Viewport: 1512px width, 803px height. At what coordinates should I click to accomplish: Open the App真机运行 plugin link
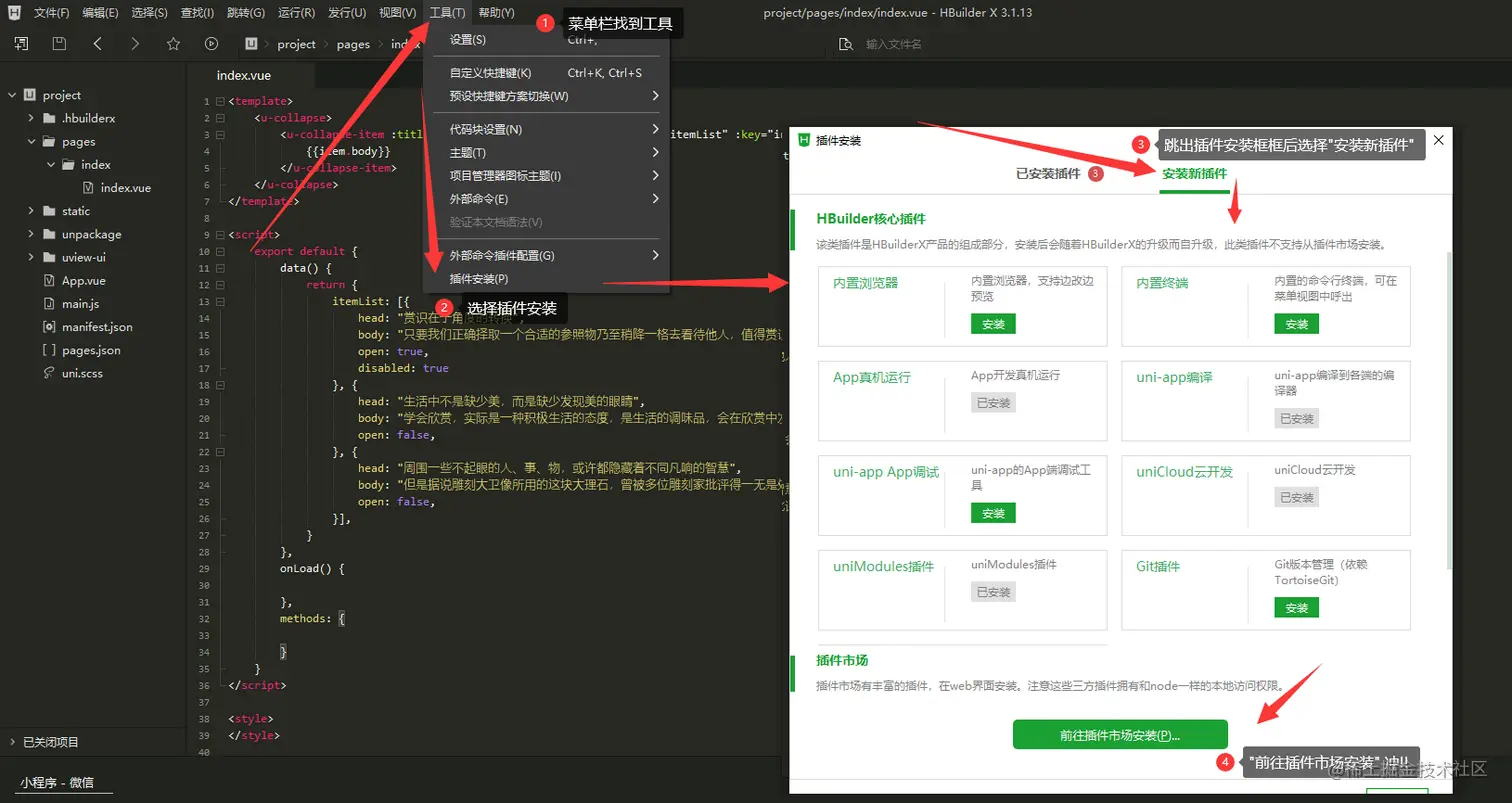(872, 378)
